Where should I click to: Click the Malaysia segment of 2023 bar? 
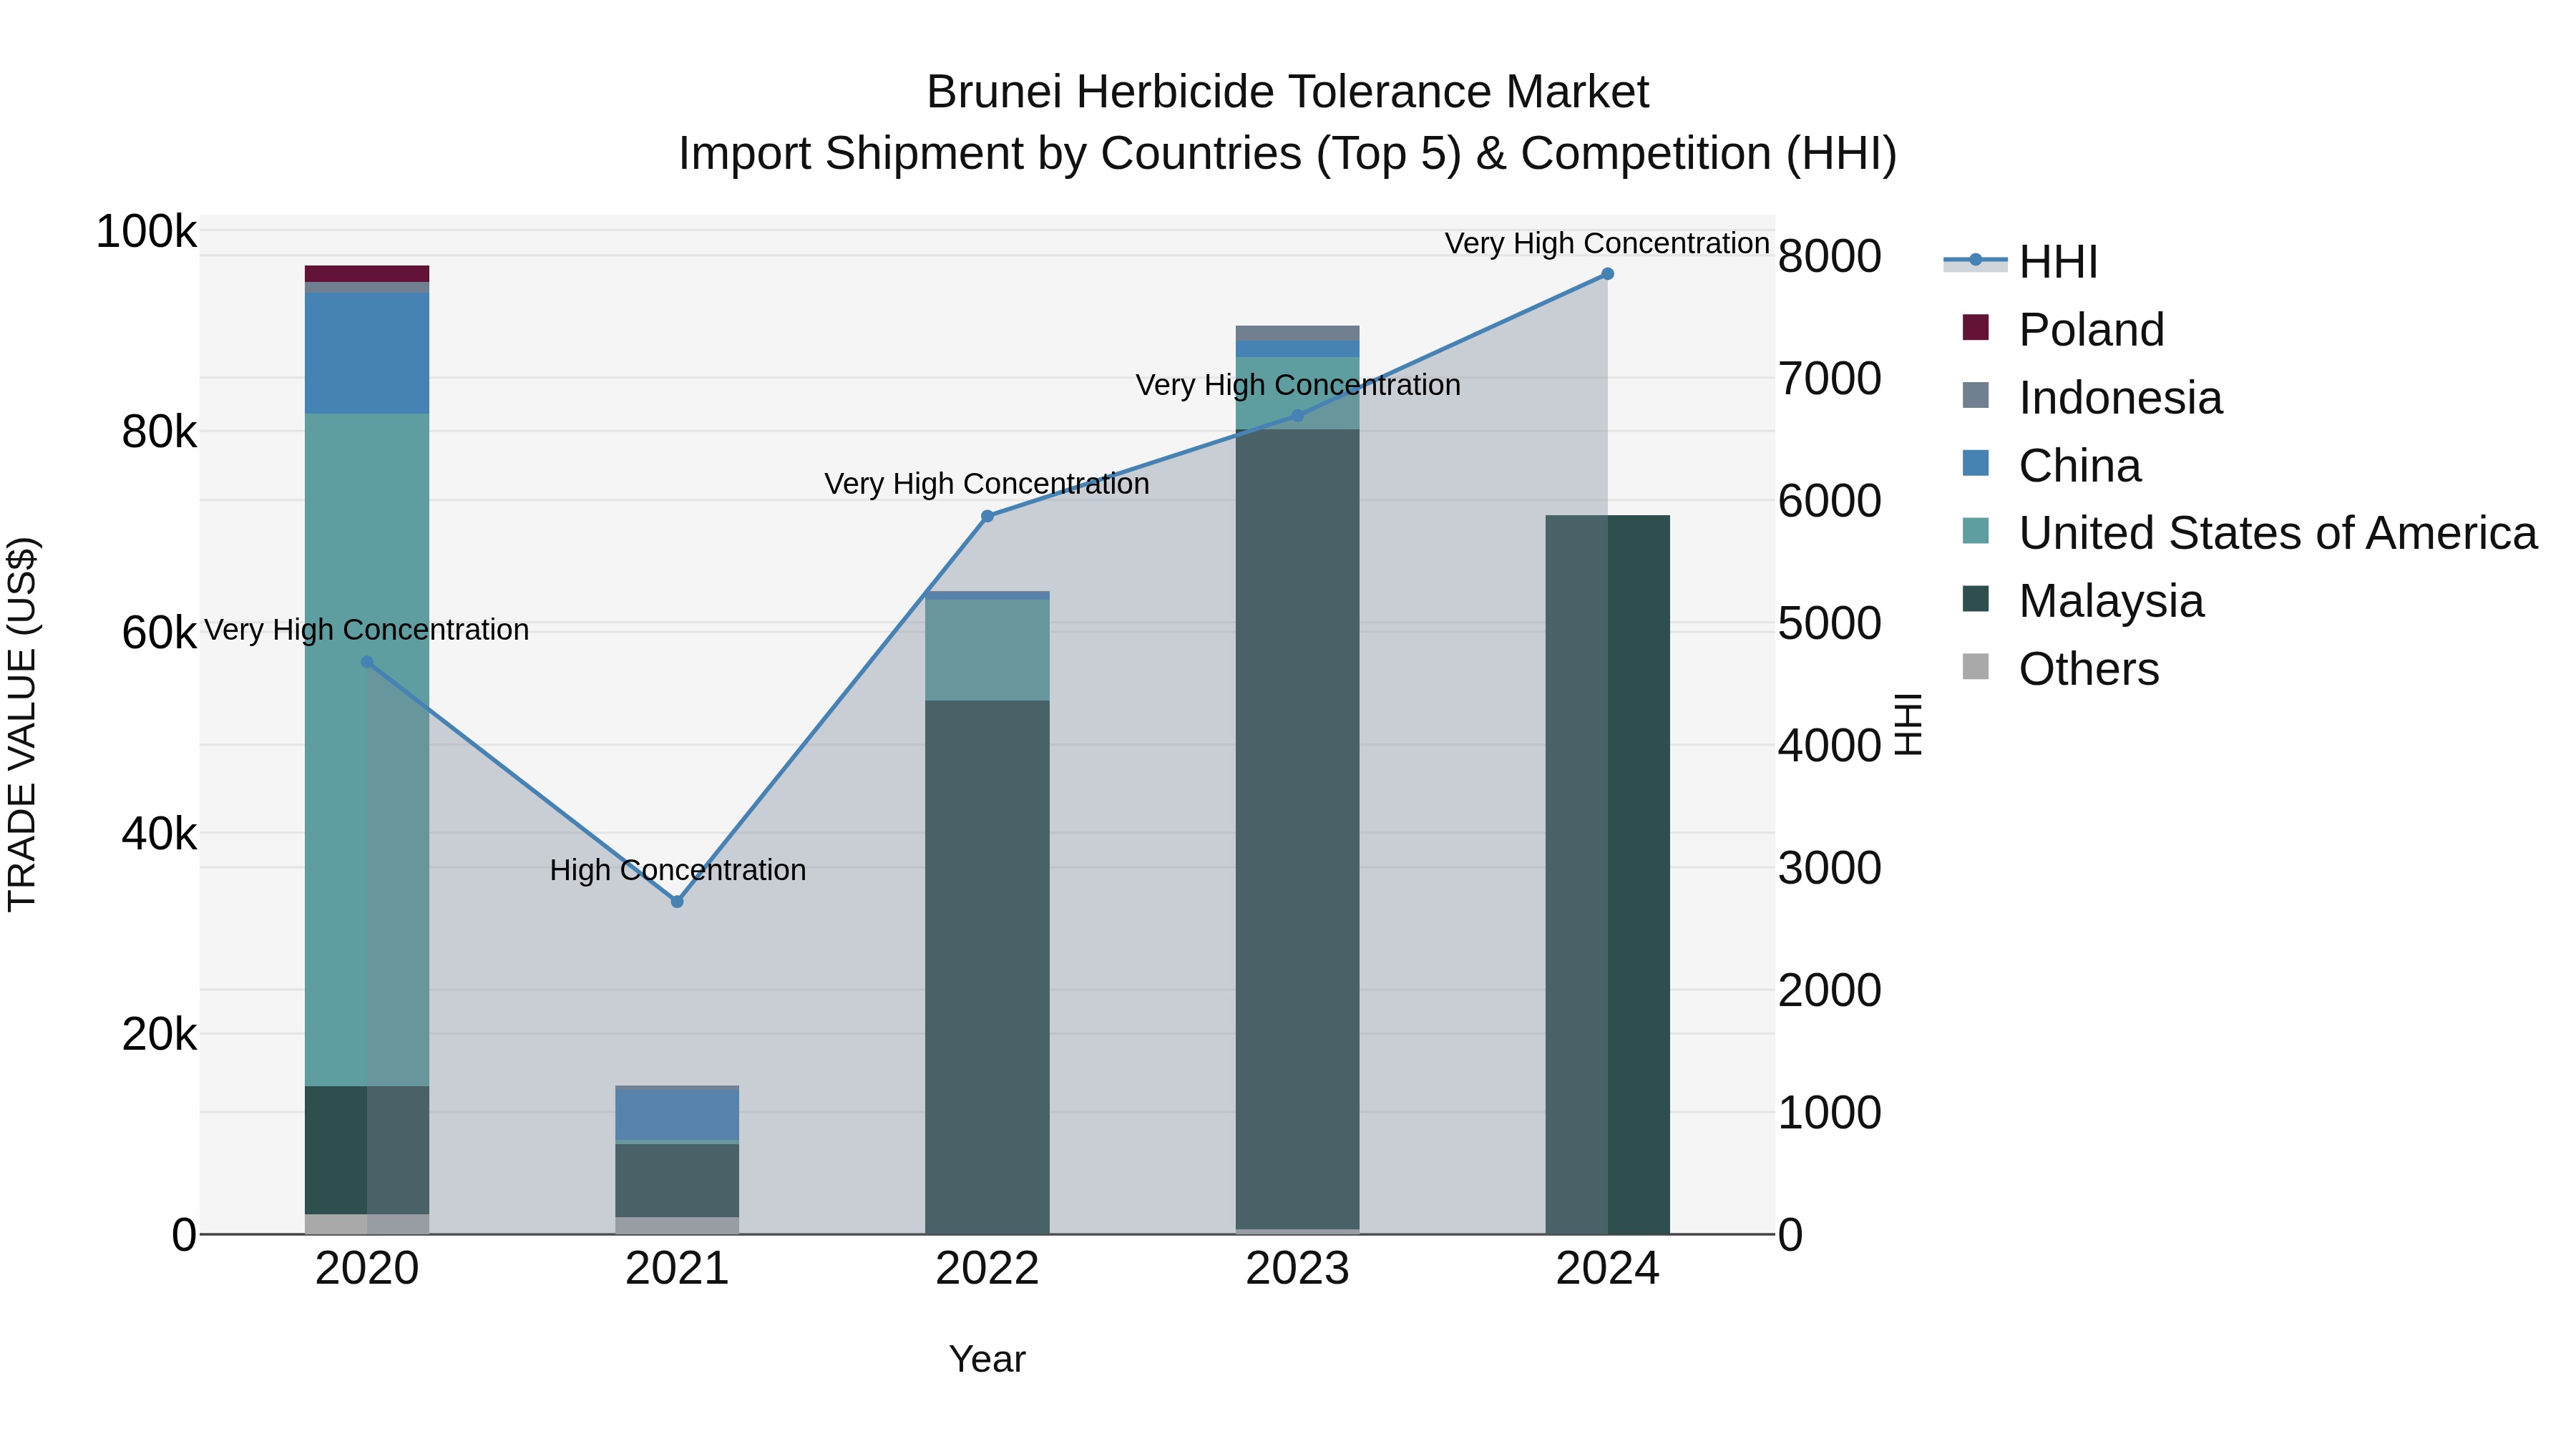[x=1298, y=829]
